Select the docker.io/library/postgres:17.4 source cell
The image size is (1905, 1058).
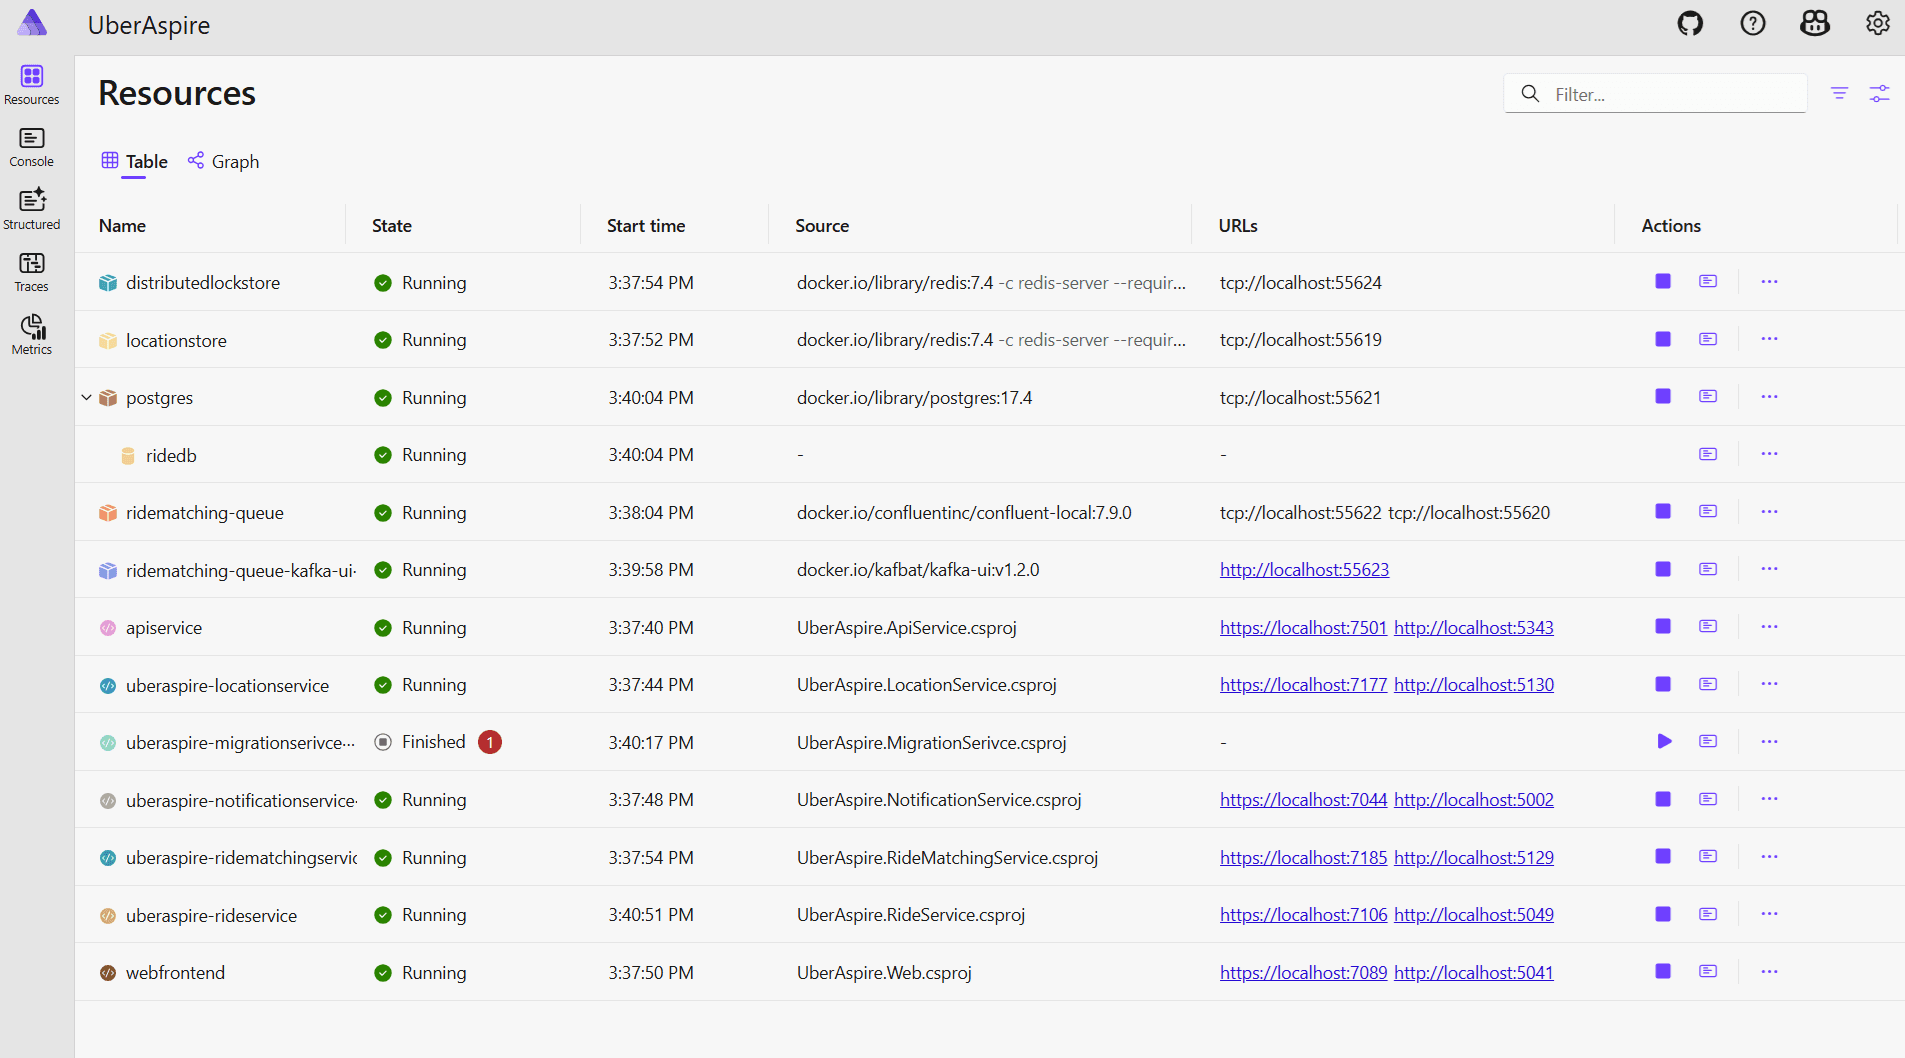coord(914,398)
